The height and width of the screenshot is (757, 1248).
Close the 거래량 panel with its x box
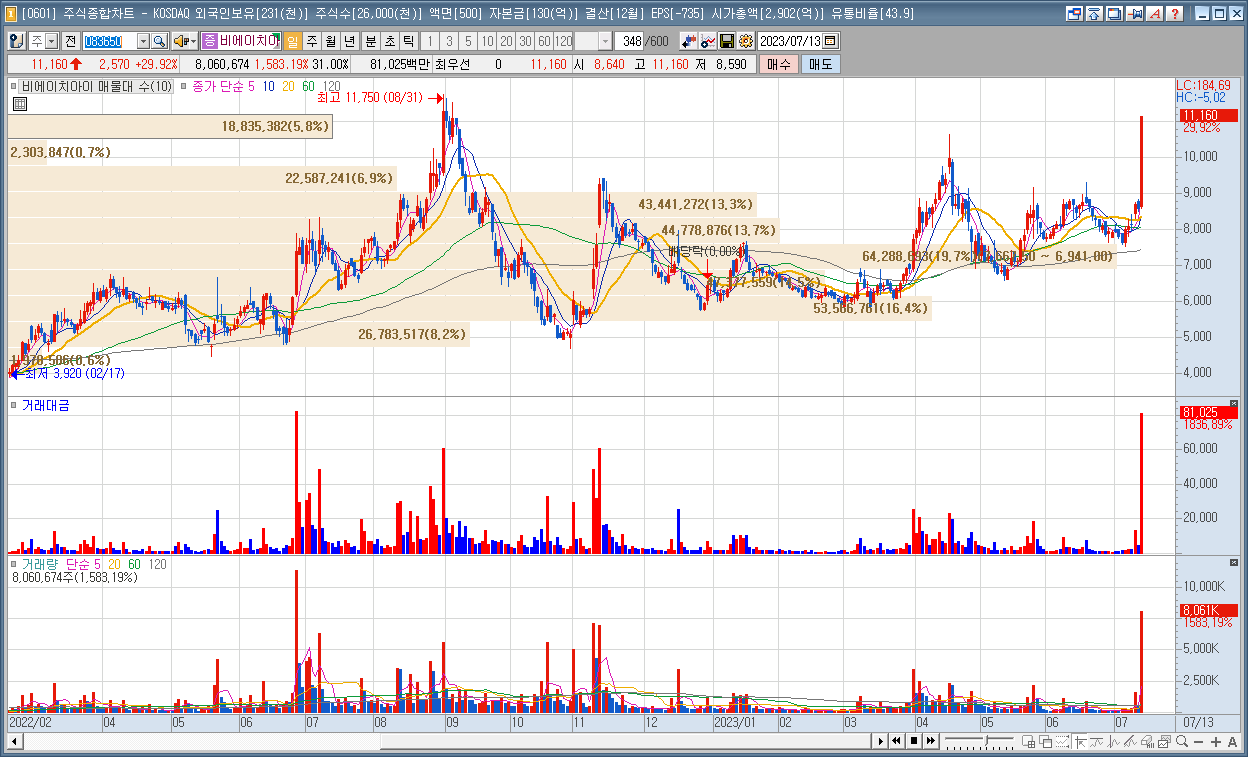(x=1233, y=563)
